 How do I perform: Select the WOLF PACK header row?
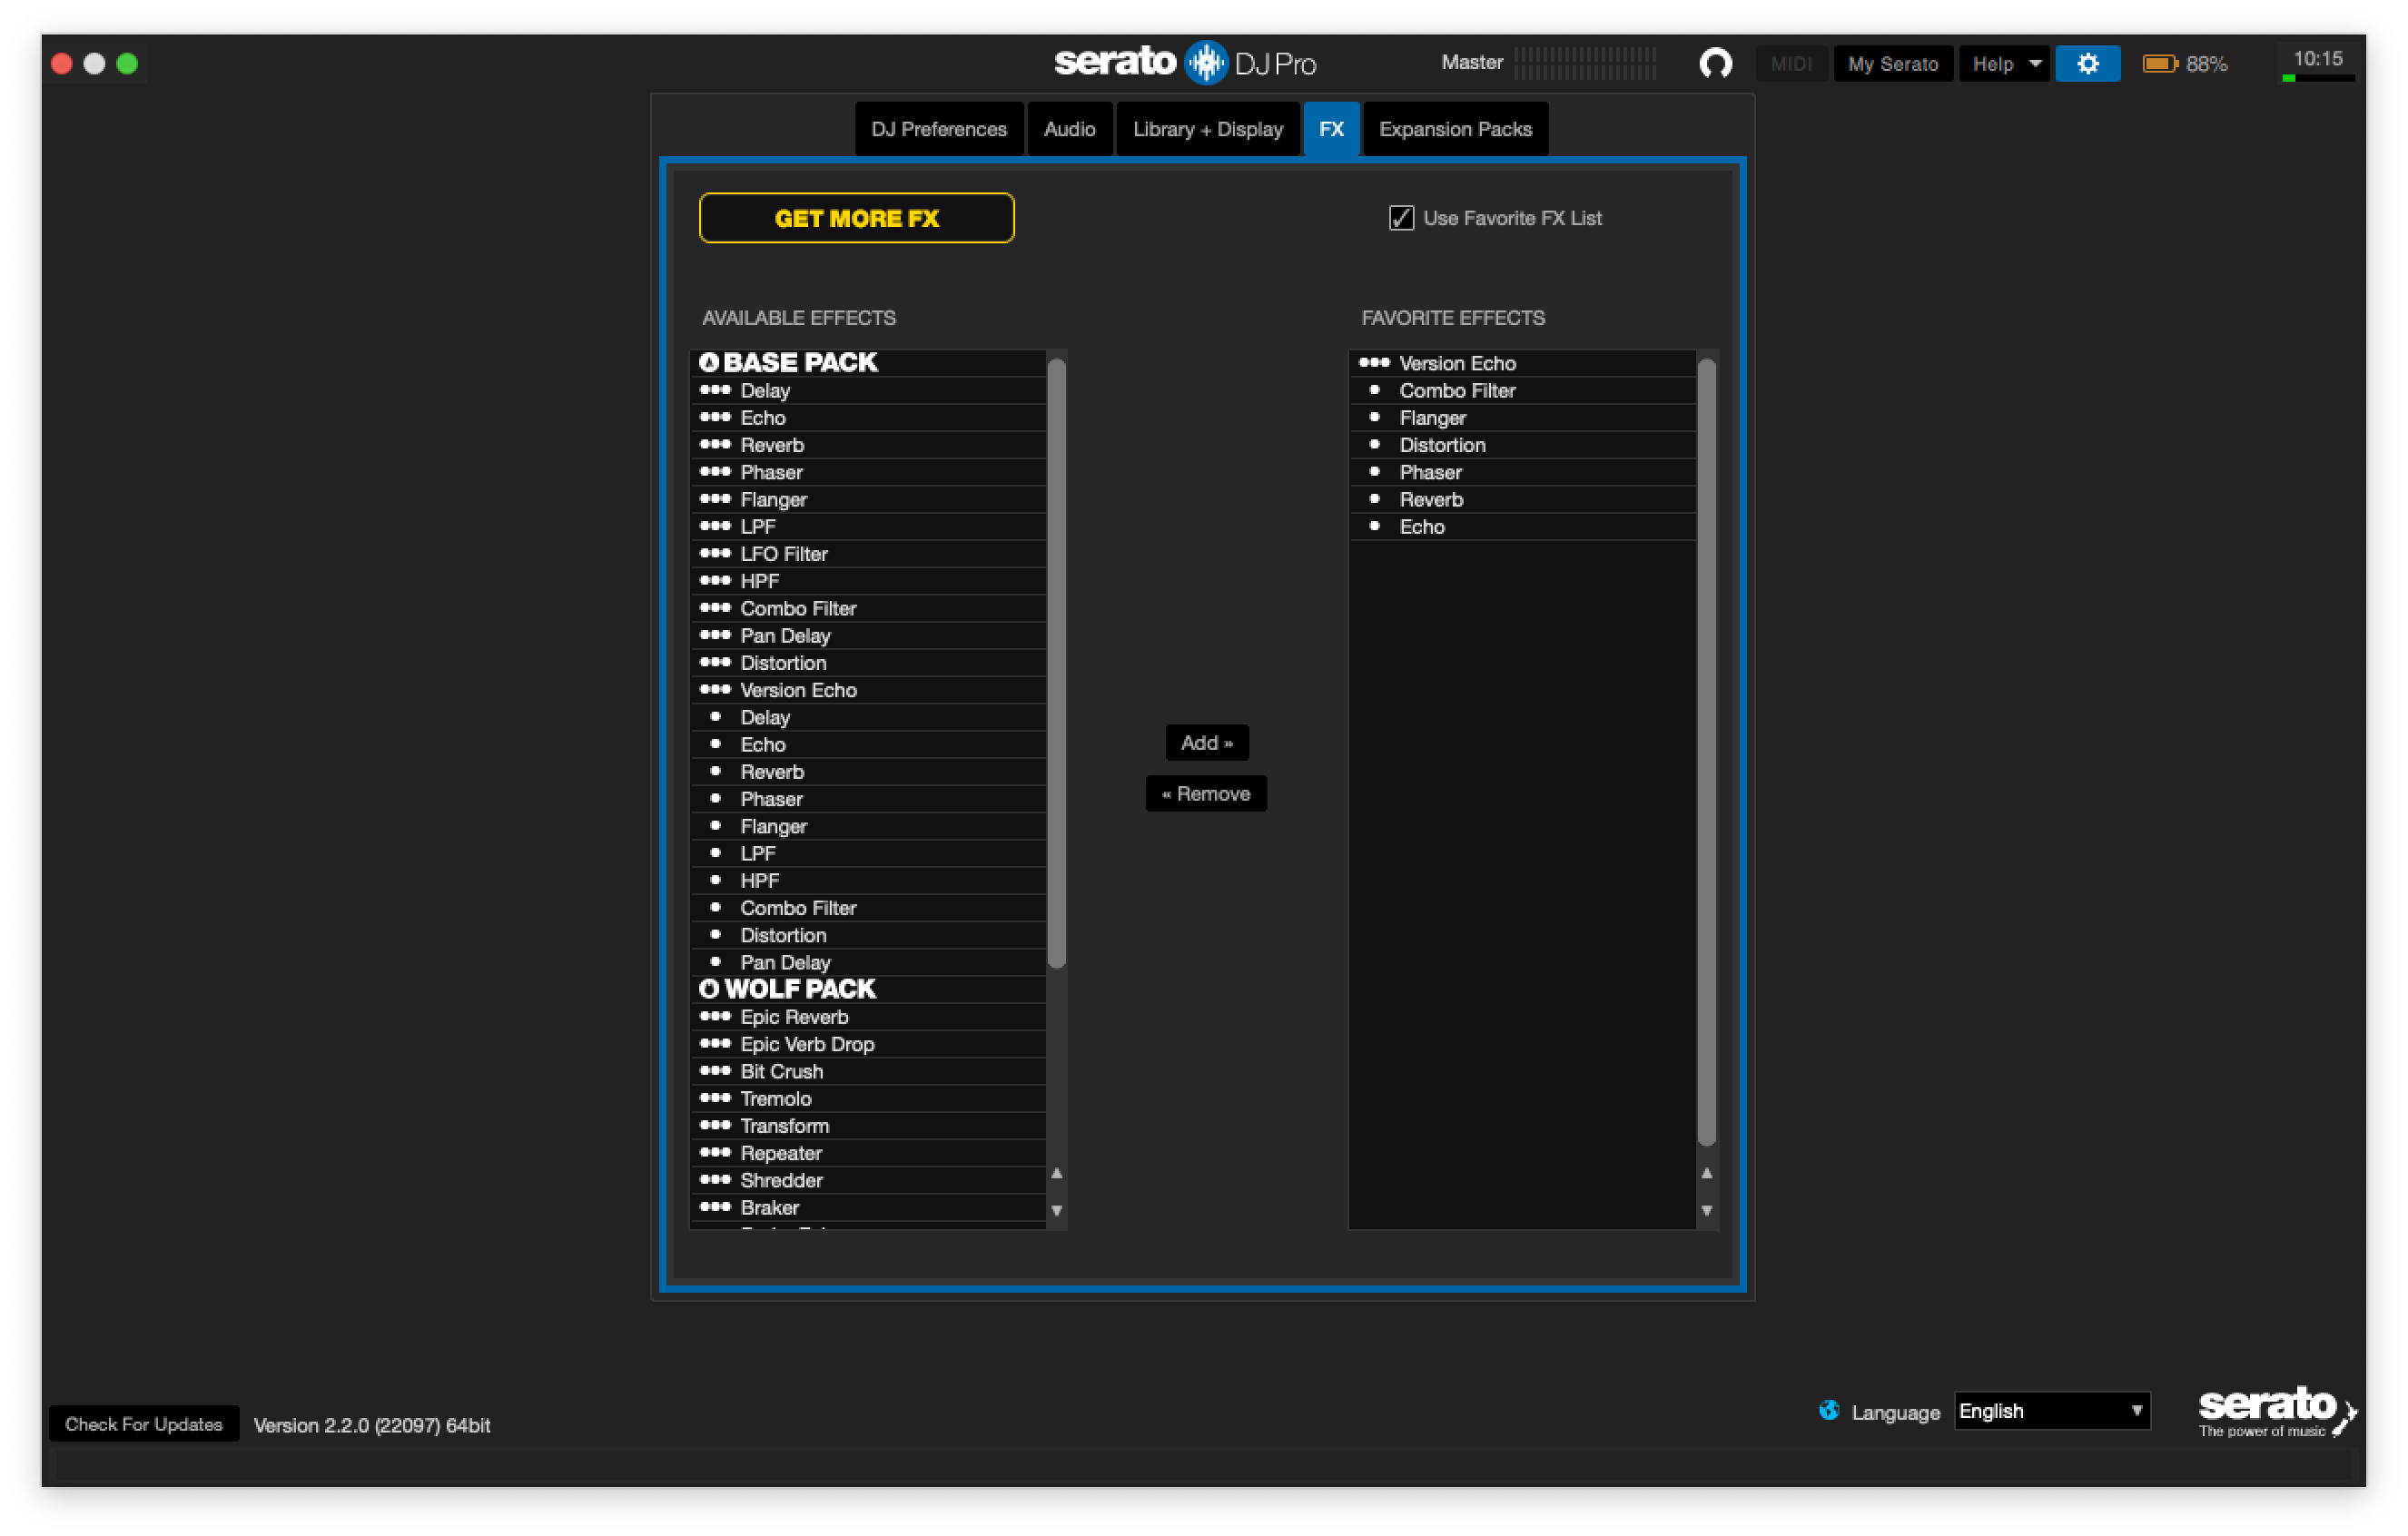(868, 989)
